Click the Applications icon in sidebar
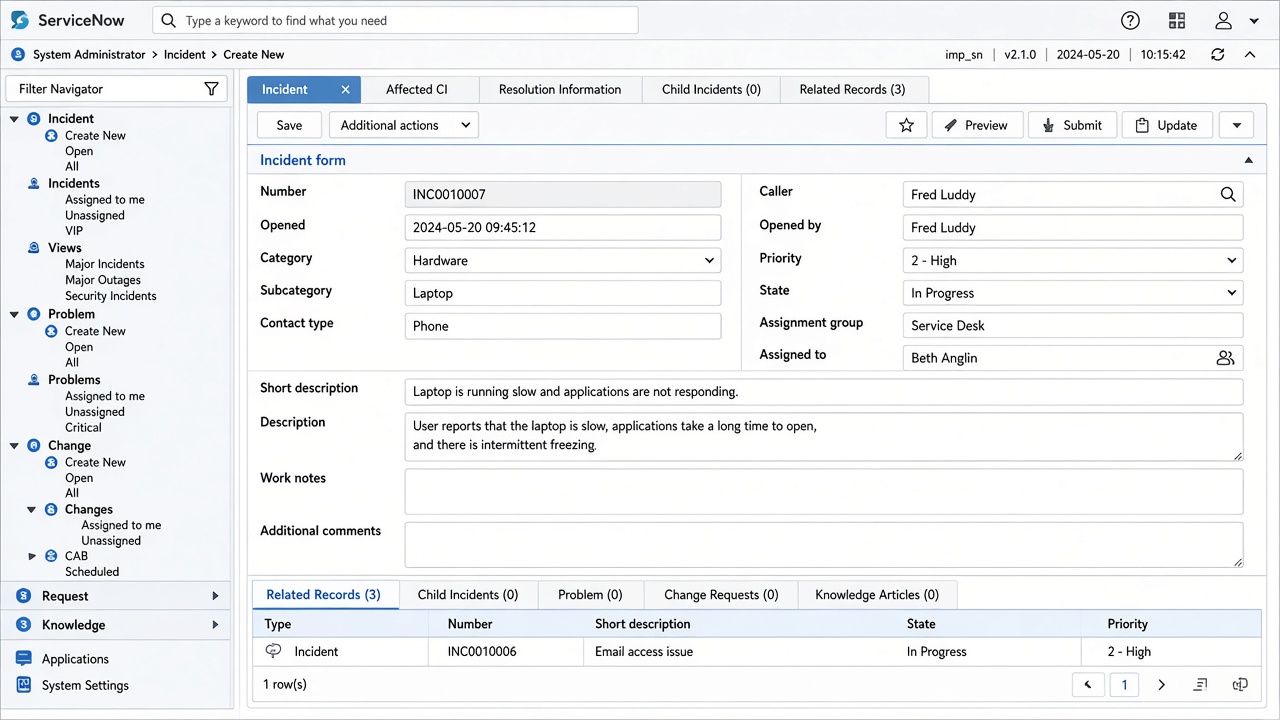This screenshot has width=1280, height=720. [x=23, y=659]
